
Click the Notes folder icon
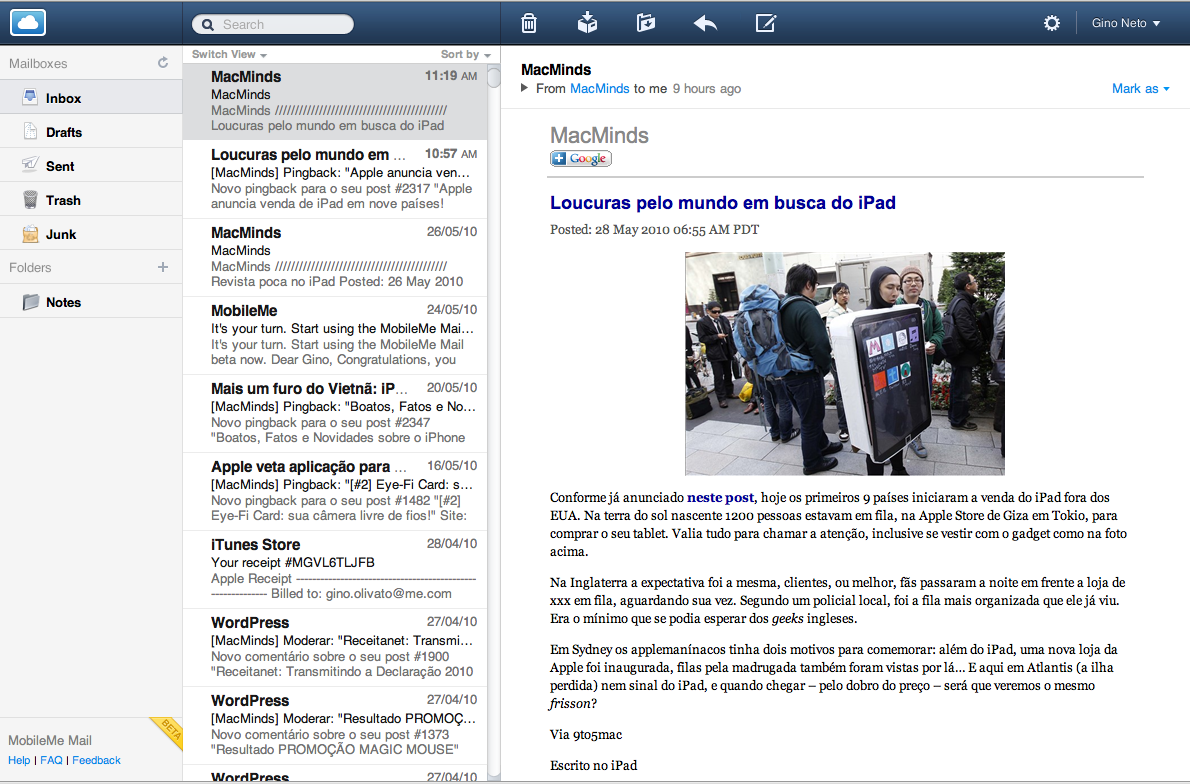click(x=30, y=302)
